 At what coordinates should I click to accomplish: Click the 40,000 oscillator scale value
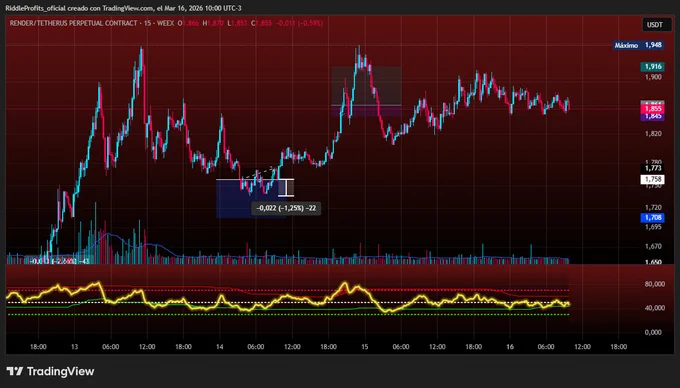click(654, 308)
